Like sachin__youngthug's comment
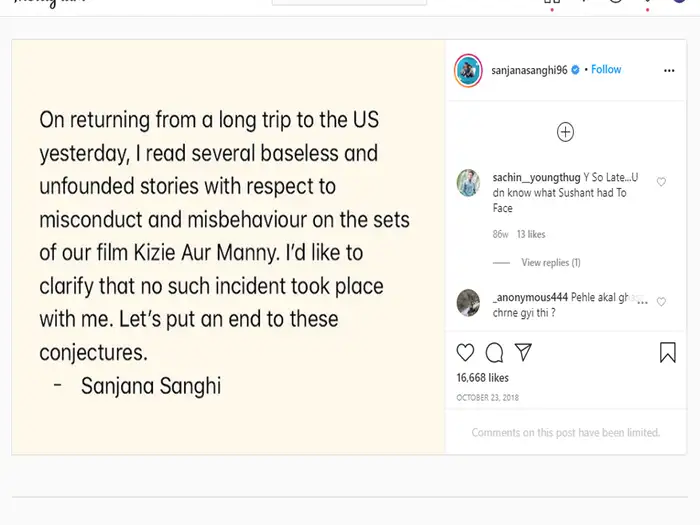 tap(661, 182)
